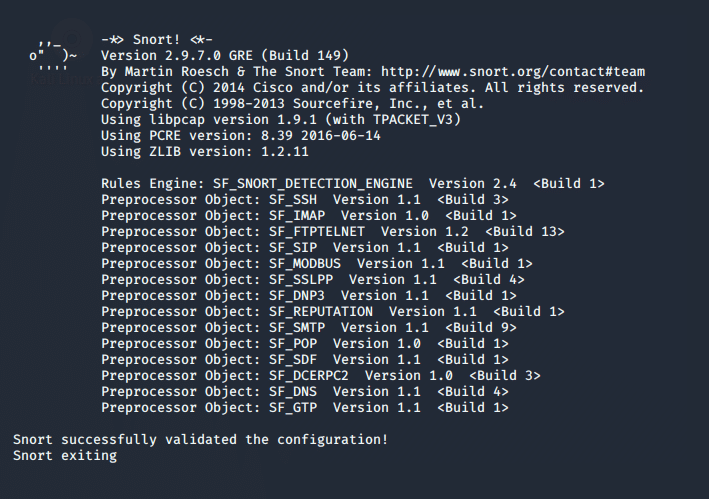The height and width of the screenshot is (499, 709).
Task: Click the Rules Engine SF_SNORT_DETECTION_ENGINE line
Action: point(352,184)
